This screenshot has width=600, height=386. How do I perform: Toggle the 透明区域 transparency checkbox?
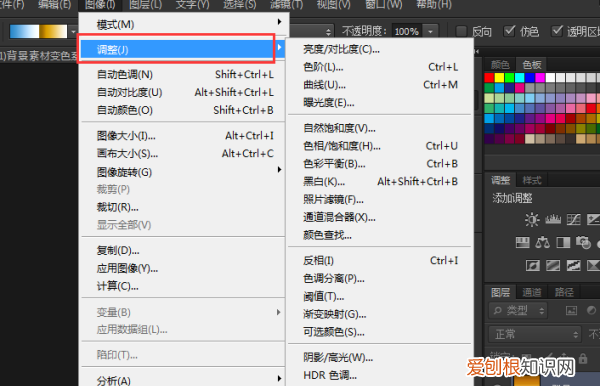pos(557,31)
